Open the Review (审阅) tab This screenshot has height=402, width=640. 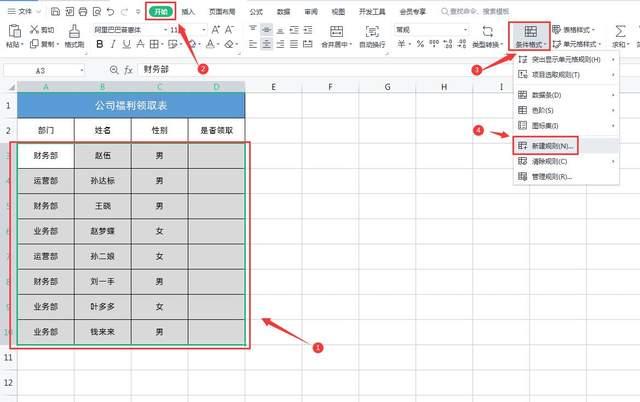pos(311,12)
